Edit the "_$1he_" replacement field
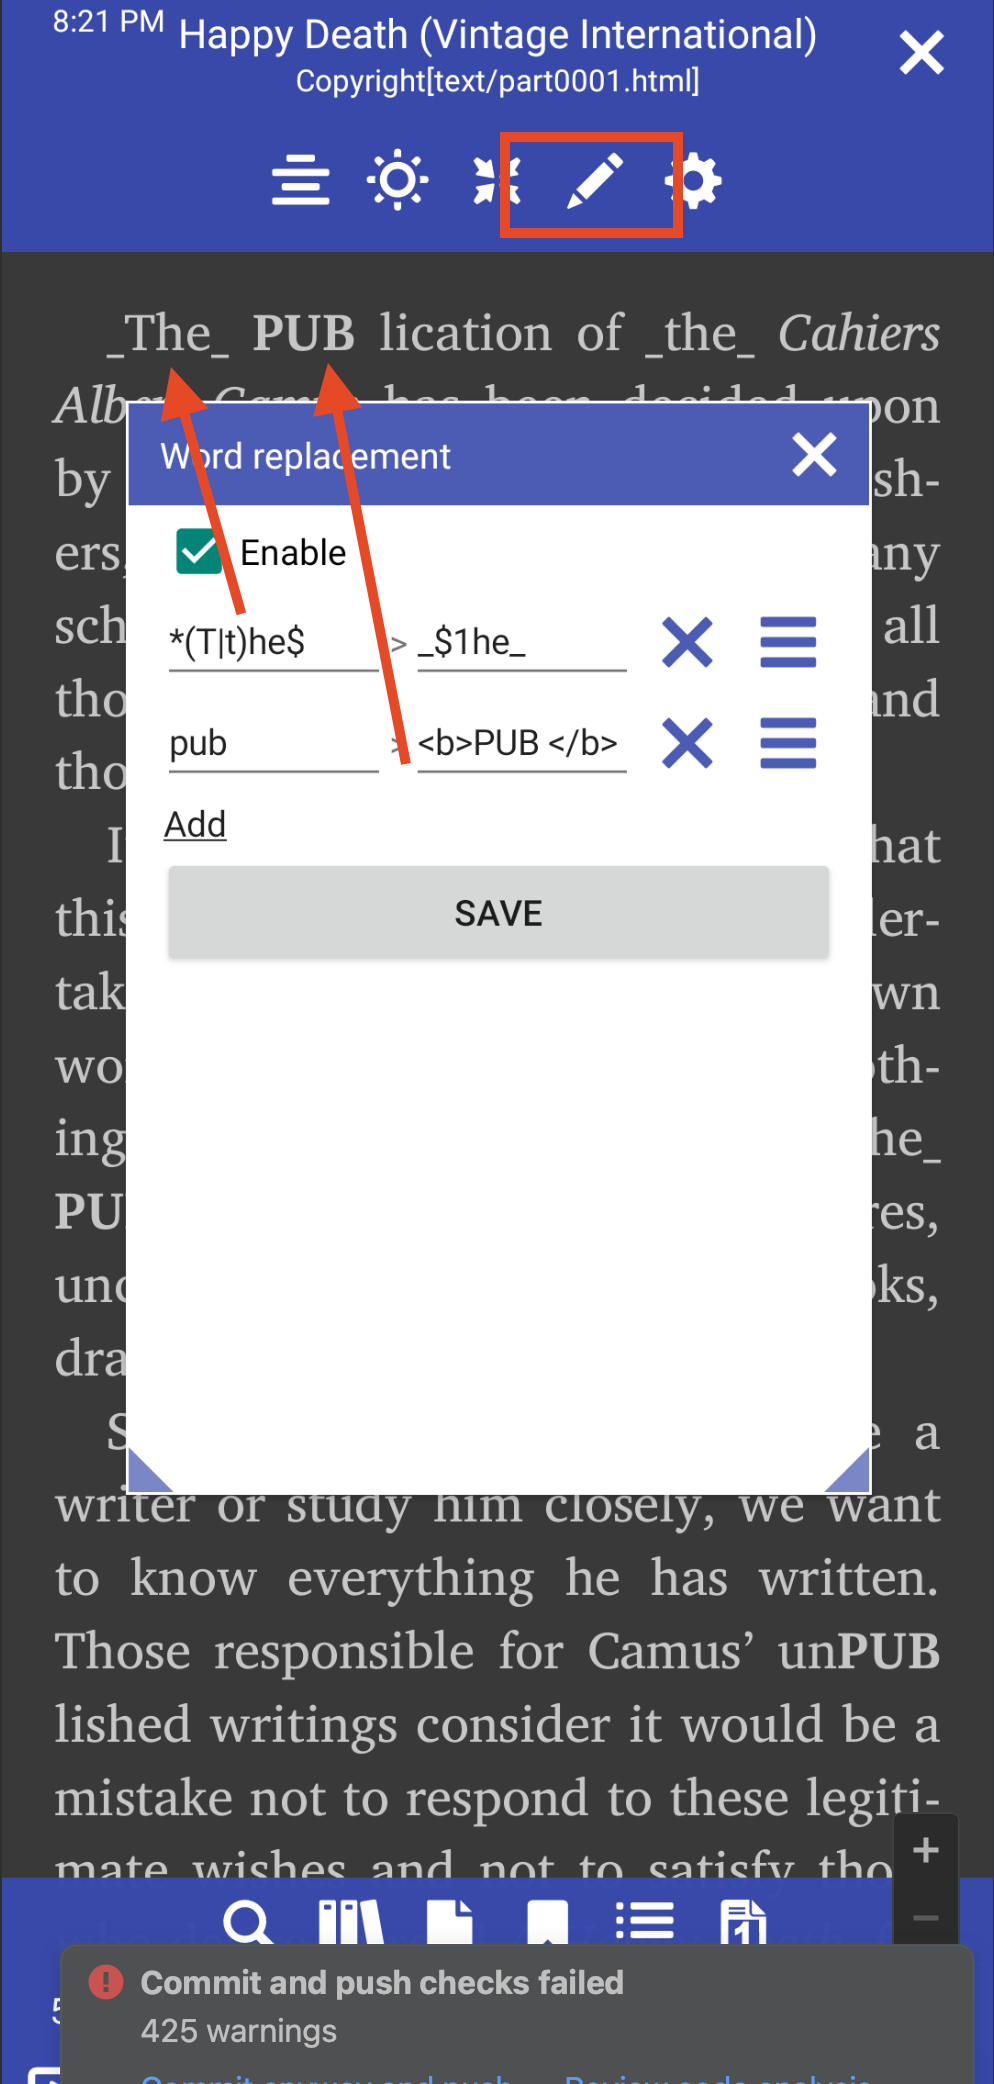 click(521, 643)
